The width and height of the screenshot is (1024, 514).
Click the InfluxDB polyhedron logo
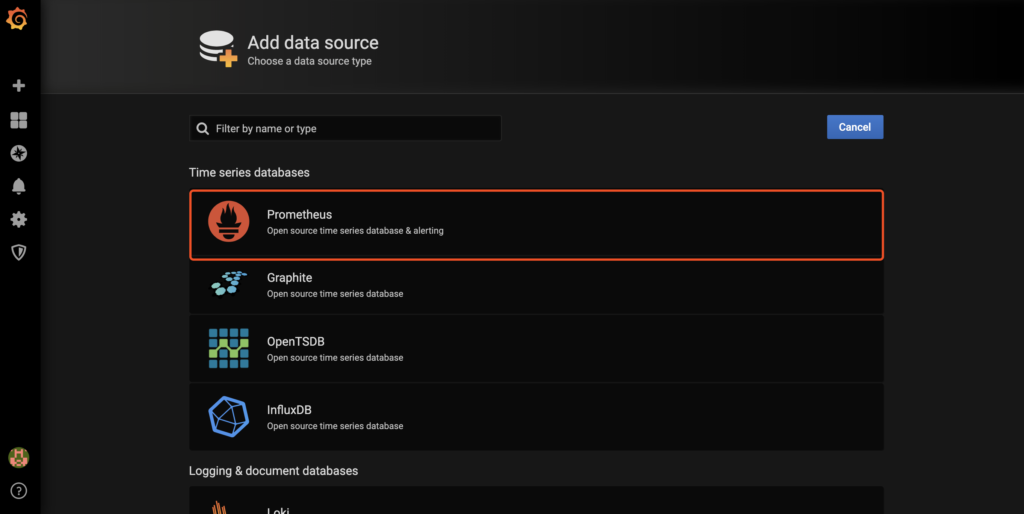pos(229,417)
